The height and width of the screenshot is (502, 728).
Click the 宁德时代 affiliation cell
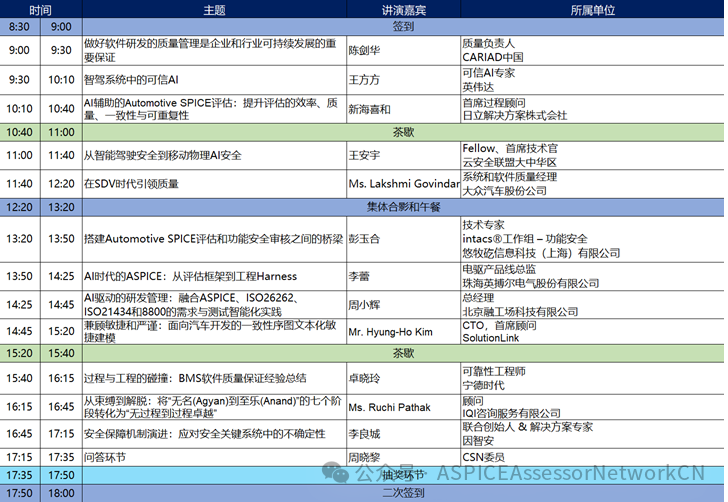[x=592, y=378]
